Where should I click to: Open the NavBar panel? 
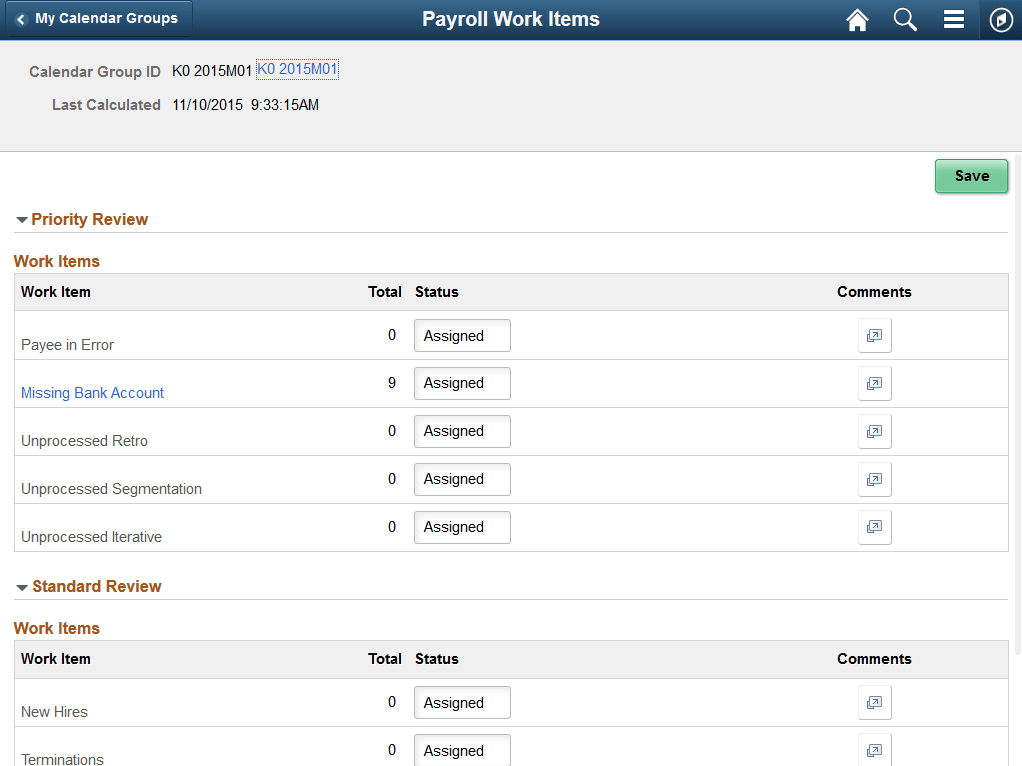click(x=1000, y=19)
